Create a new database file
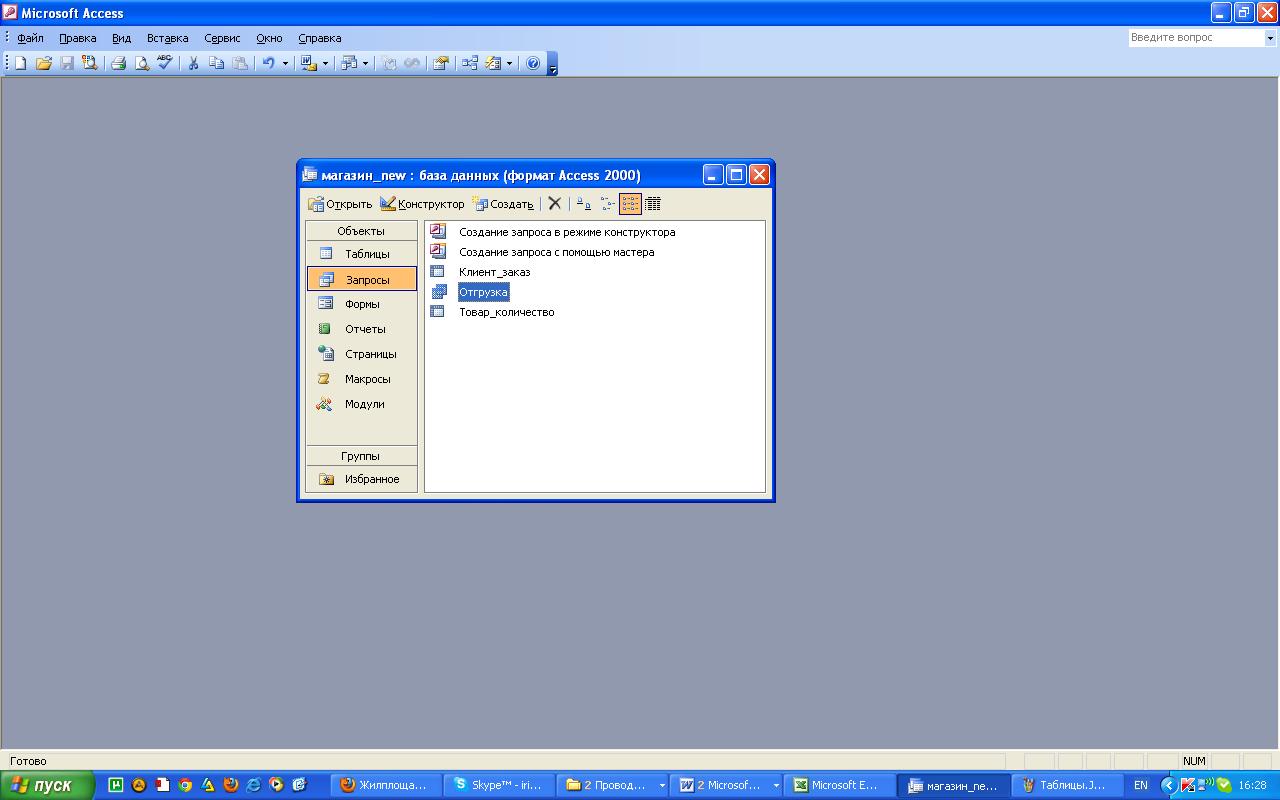This screenshot has height=800, width=1280. click(20, 63)
